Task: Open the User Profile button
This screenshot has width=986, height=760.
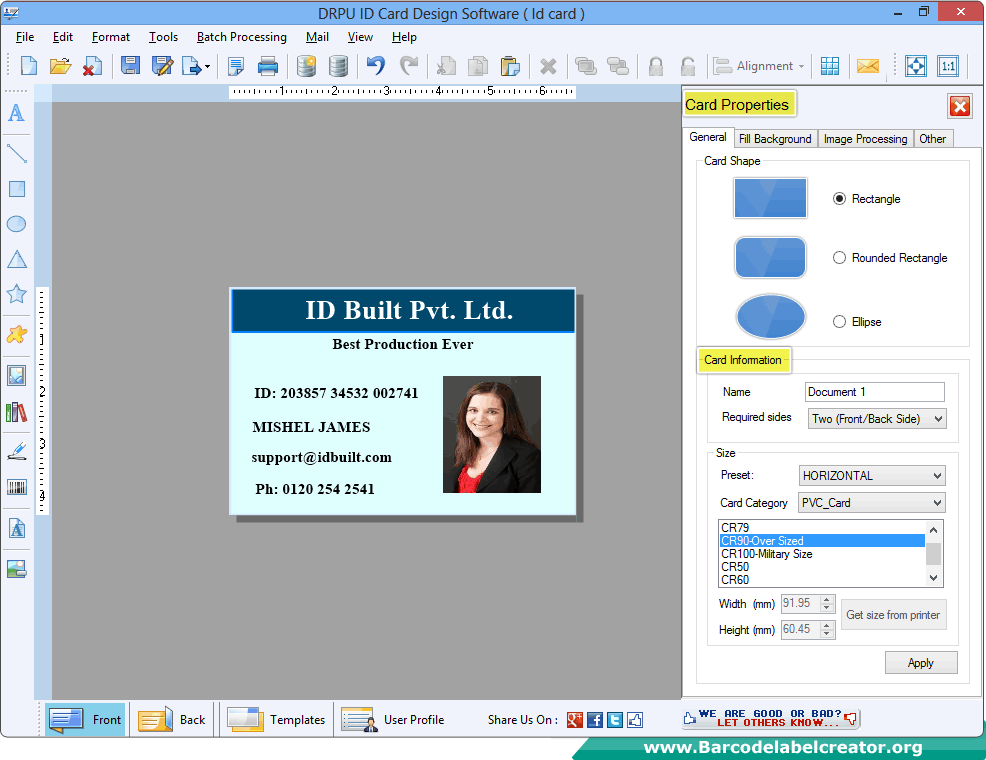Action: [x=394, y=720]
